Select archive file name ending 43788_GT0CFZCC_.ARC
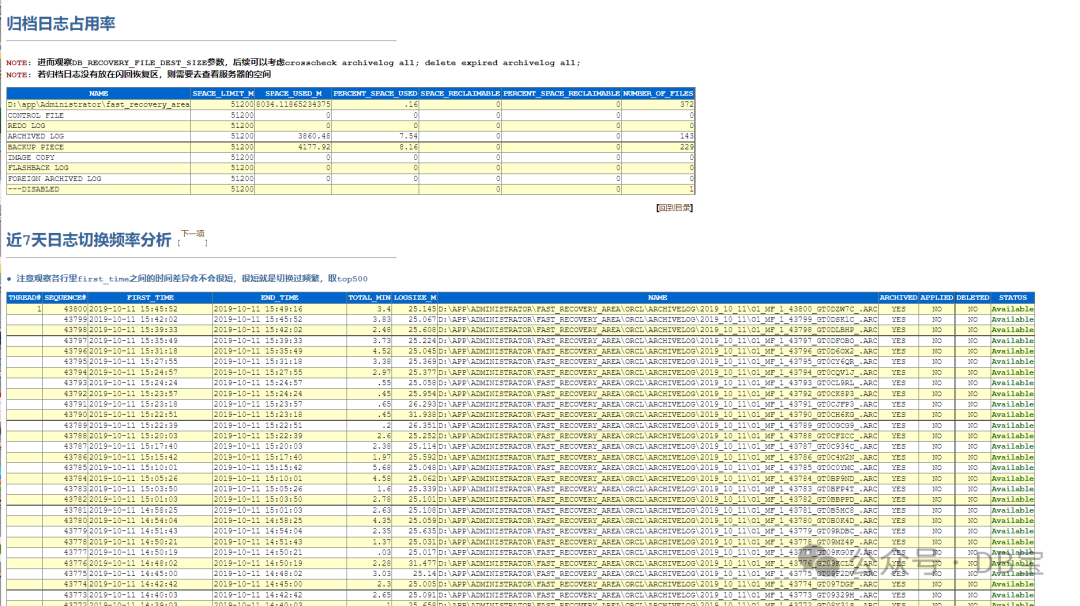 click(658, 436)
